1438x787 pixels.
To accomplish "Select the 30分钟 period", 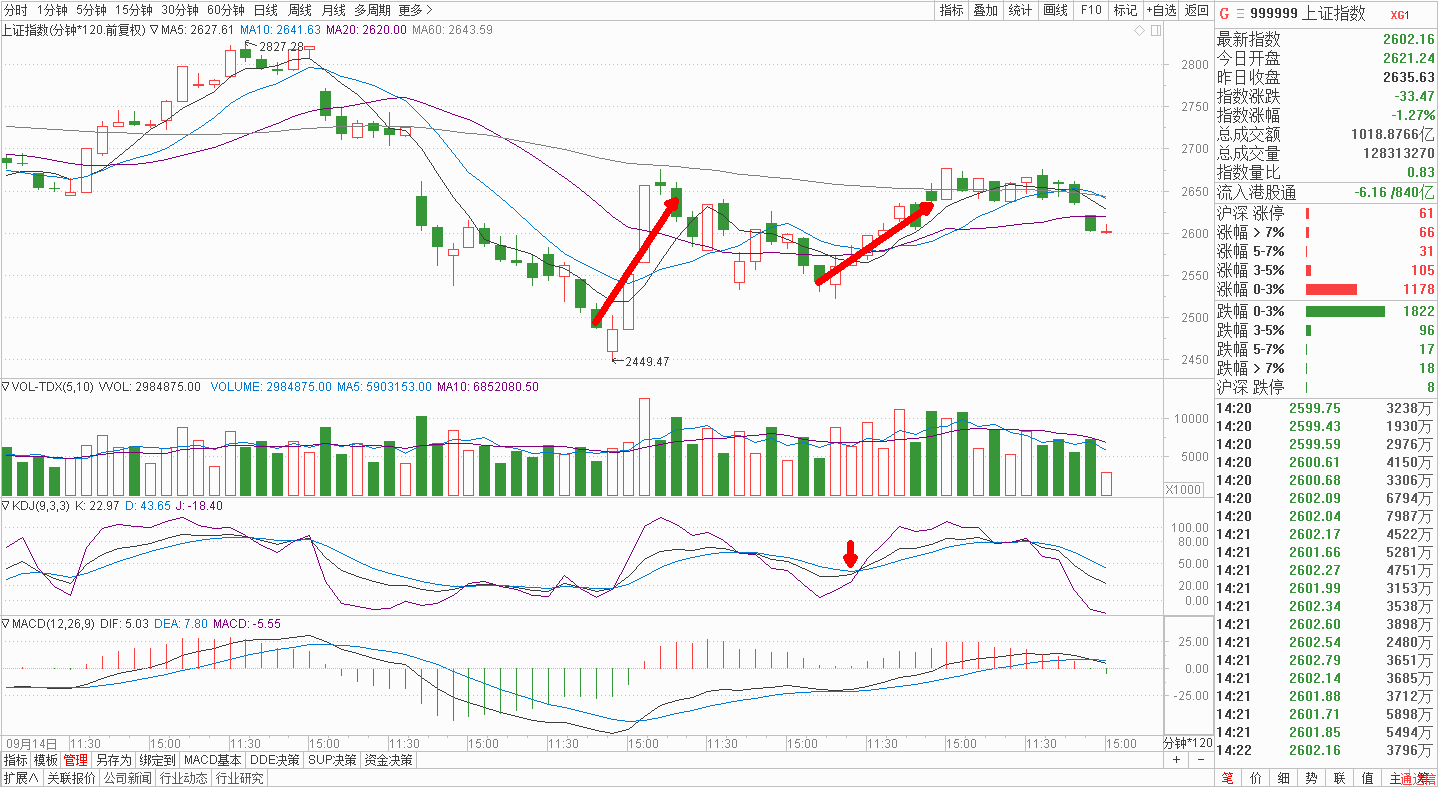I will [180, 10].
